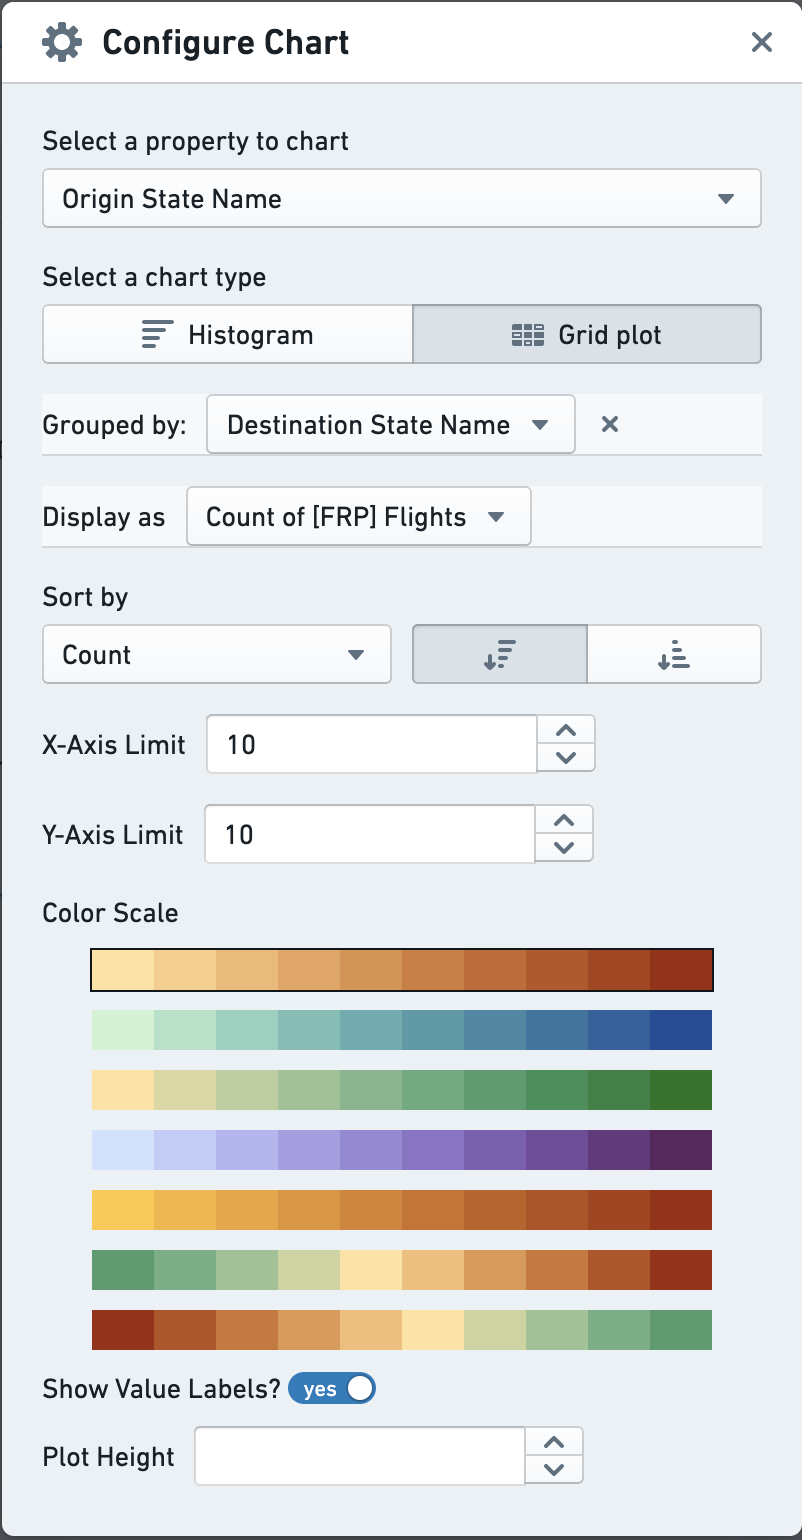This screenshot has width=802, height=1540.
Task: Select the yellow-to-rust color scale
Action: click(402, 1210)
